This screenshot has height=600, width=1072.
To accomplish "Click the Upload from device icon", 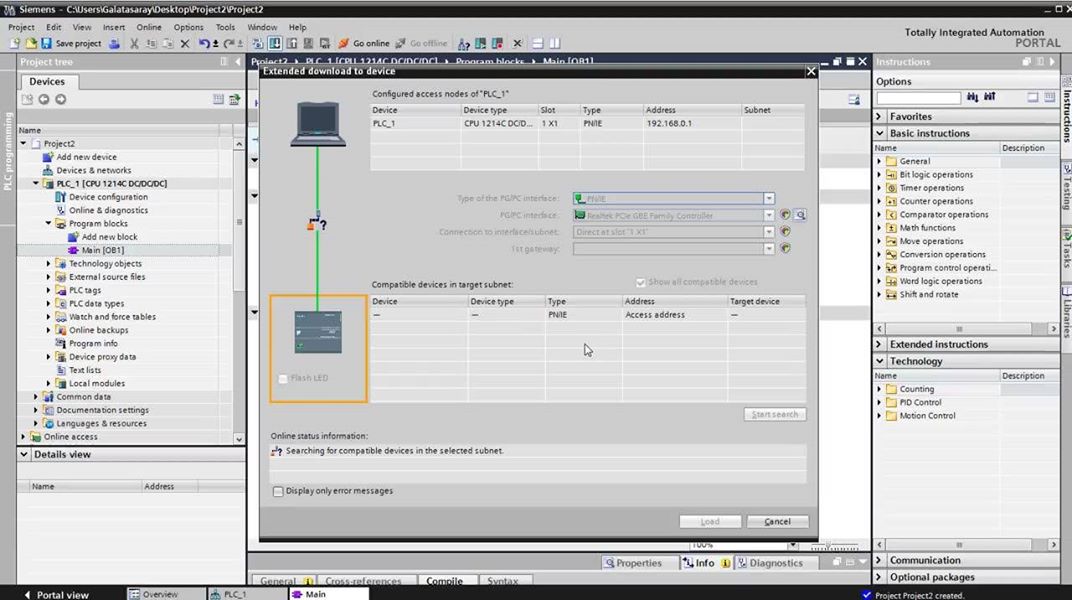I will point(292,44).
